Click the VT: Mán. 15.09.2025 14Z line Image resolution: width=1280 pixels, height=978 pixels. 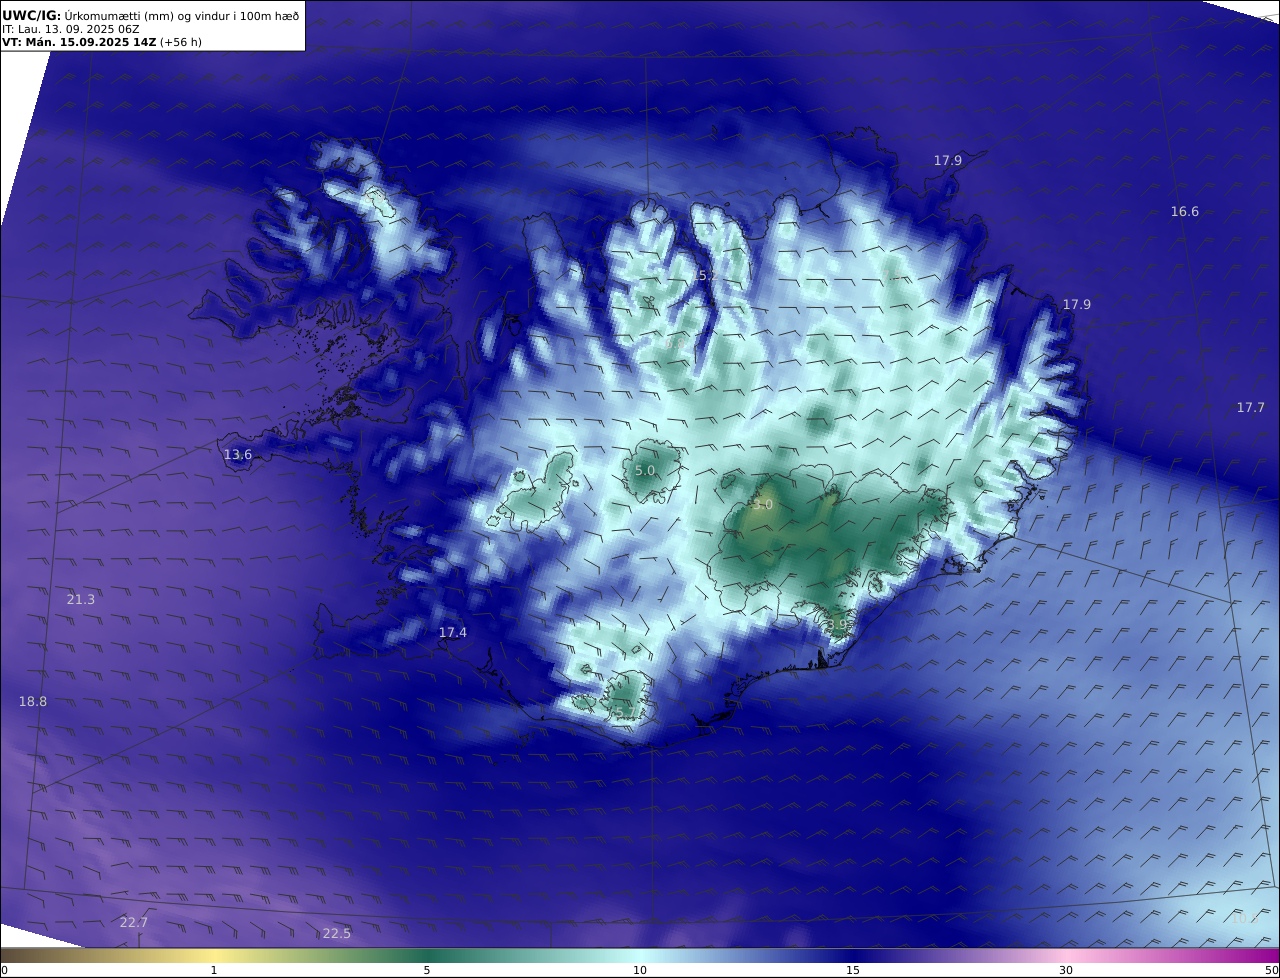(79, 42)
